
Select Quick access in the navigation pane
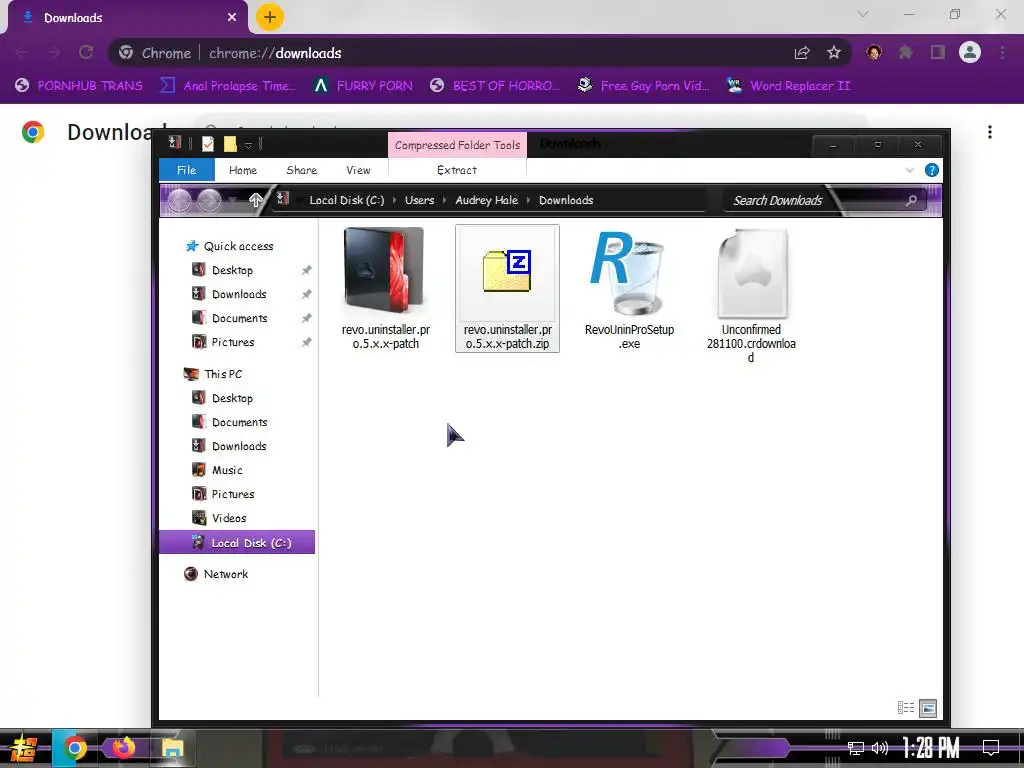click(238, 246)
